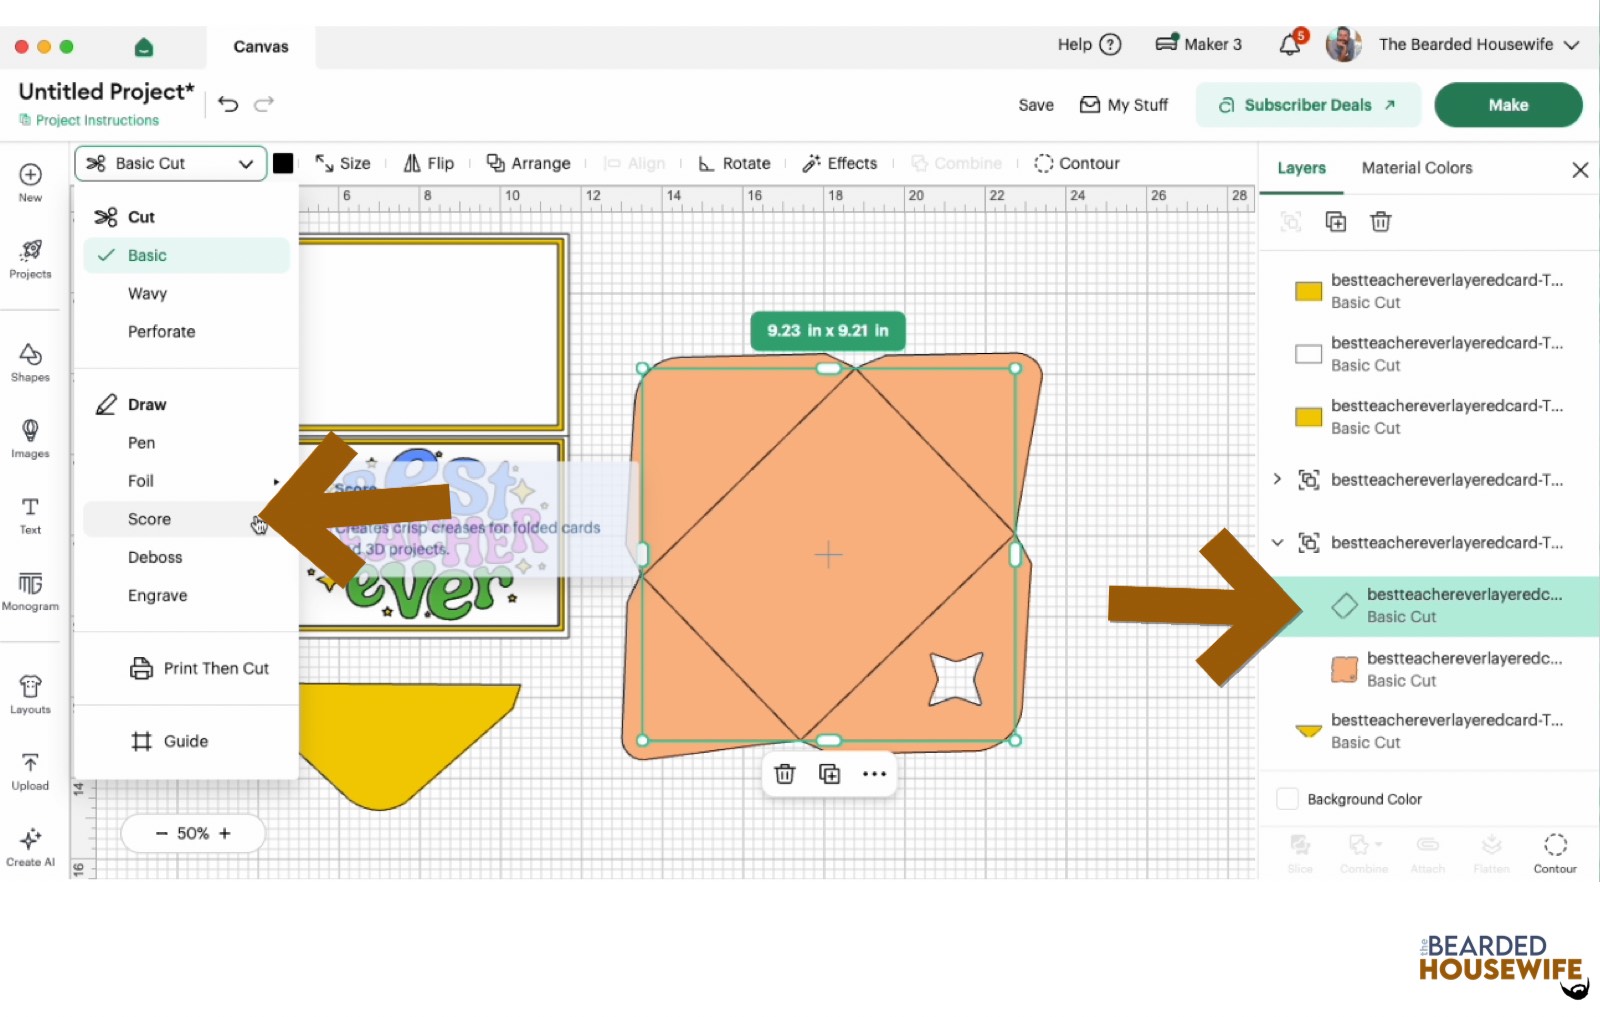This screenshot has width=1600, height=1017.
Task: Close the Layers panel
Action: (1580, 170)
